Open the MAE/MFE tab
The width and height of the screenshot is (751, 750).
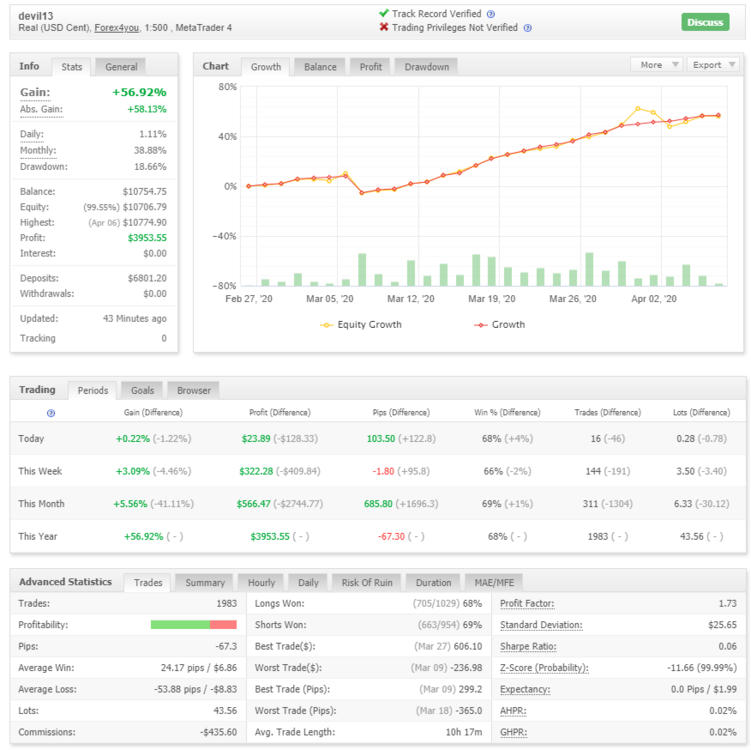494,582
